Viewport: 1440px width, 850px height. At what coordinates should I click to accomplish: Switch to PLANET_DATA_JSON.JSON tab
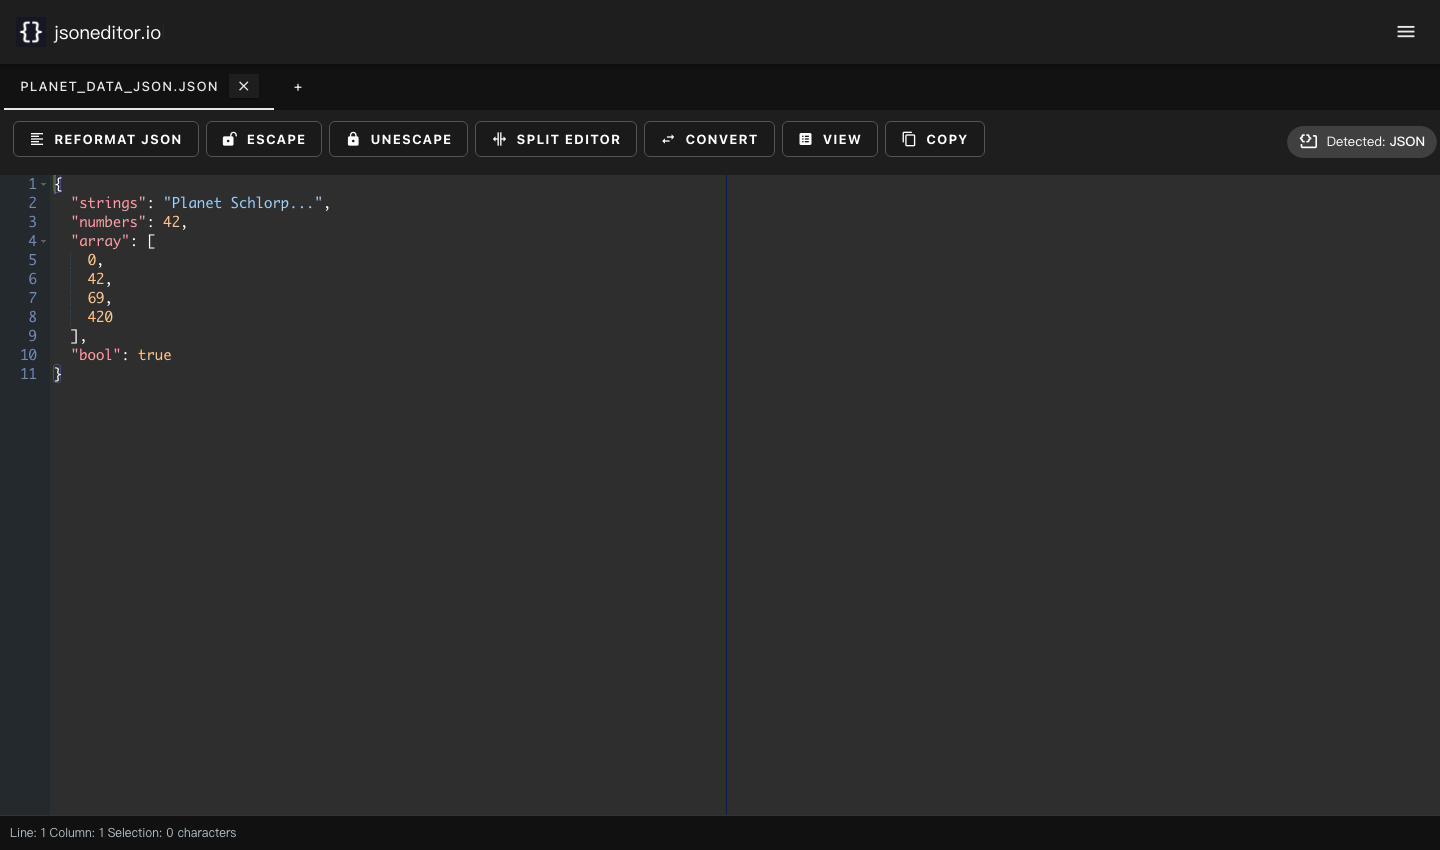(119, 87)
